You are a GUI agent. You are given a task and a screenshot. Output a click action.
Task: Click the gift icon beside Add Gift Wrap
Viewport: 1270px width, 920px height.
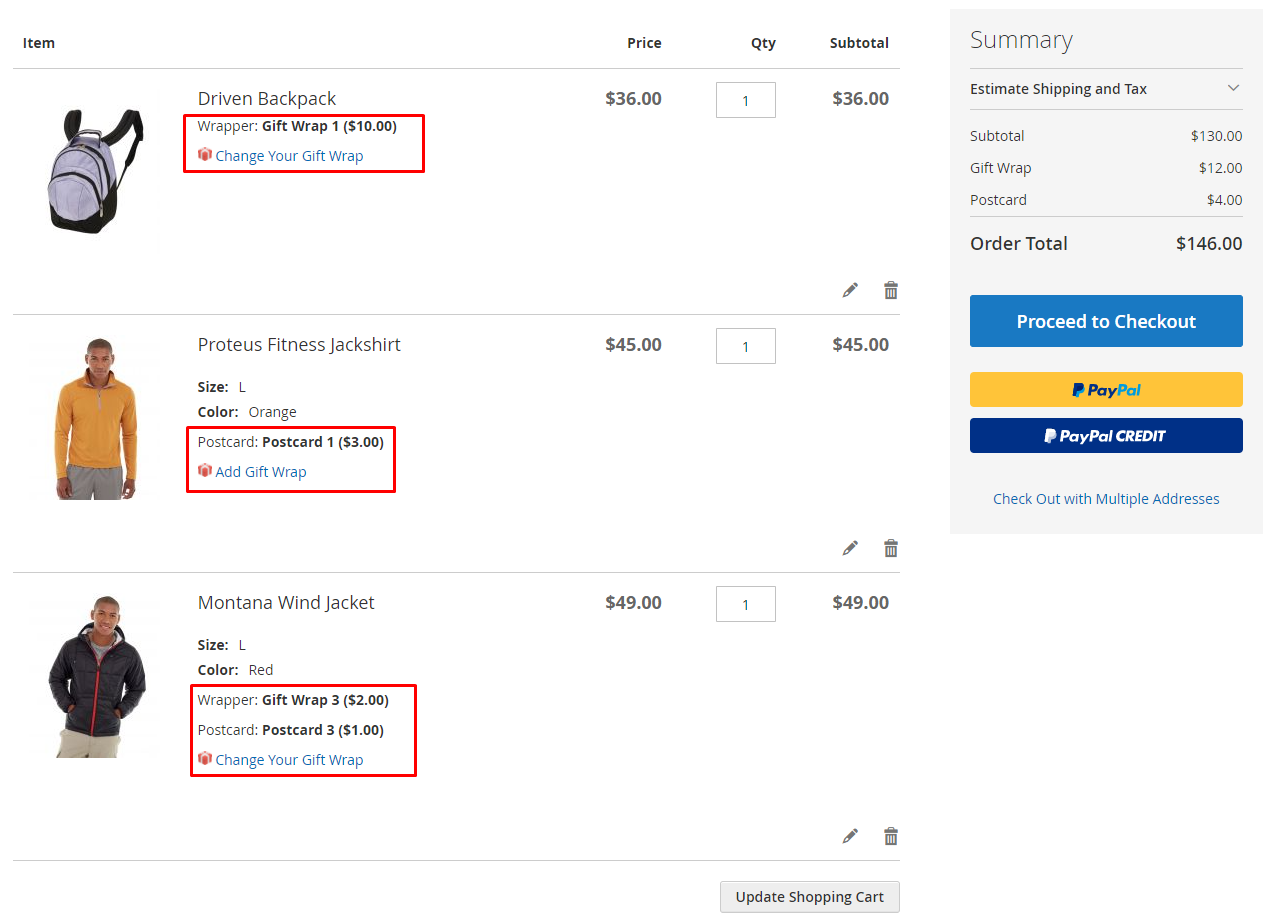pos(205,471)
